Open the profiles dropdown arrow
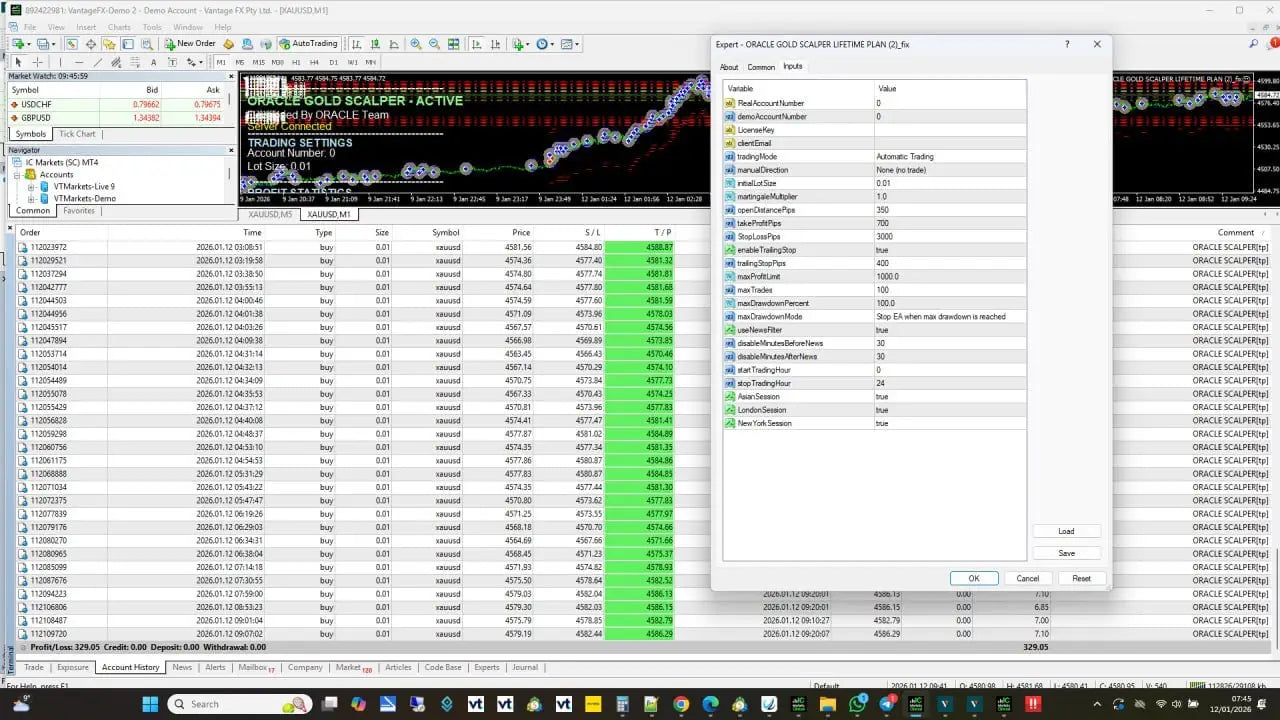The width and height of the screenshot is (1280, 720). tap(54, 44)
